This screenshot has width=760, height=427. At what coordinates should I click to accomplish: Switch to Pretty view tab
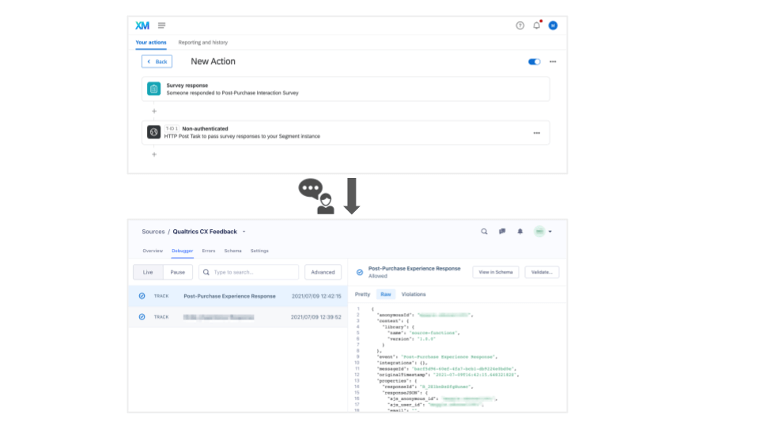click(362, 294)
